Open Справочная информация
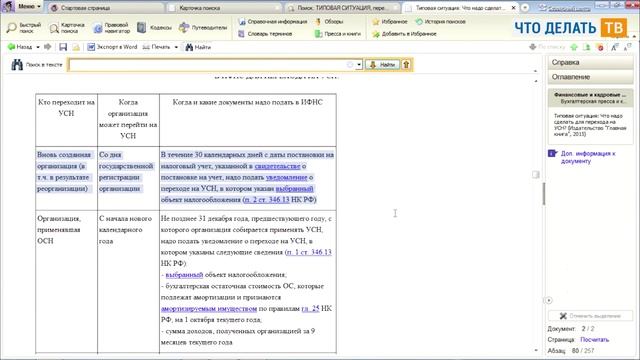640x360 pixels. [x=272, y=22]
